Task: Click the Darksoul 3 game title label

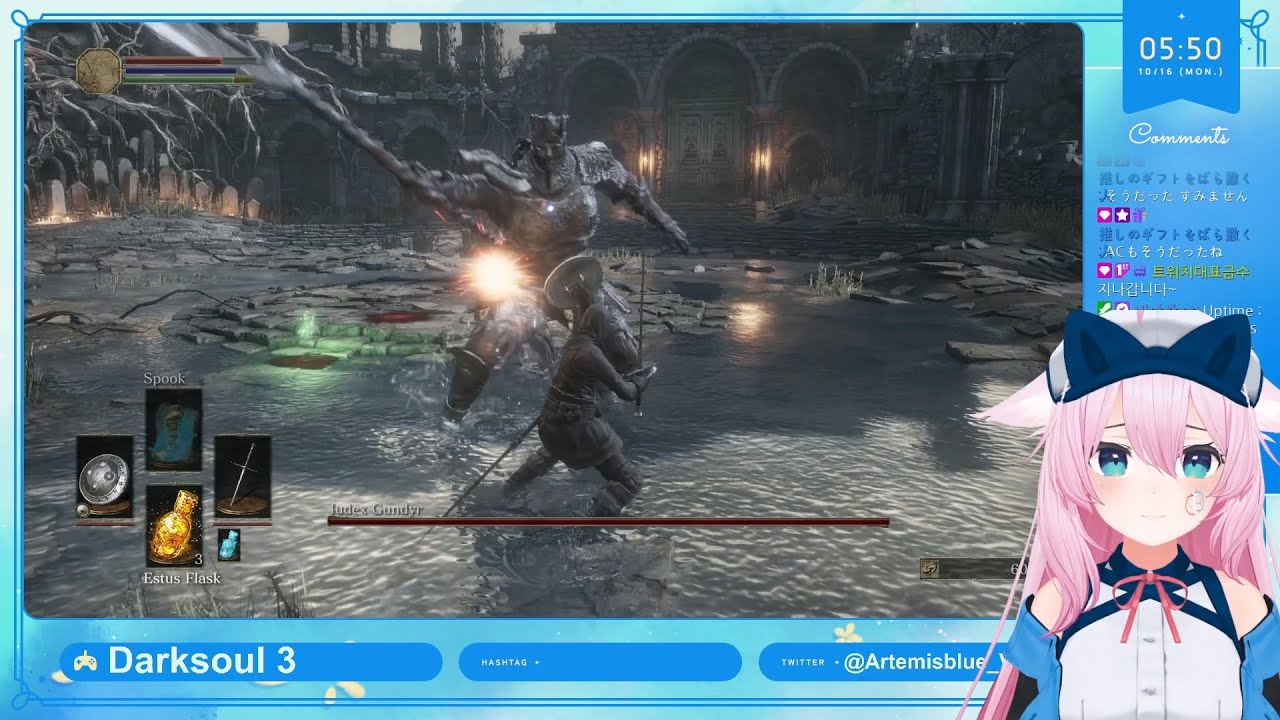Action: [x=202, y=661]
